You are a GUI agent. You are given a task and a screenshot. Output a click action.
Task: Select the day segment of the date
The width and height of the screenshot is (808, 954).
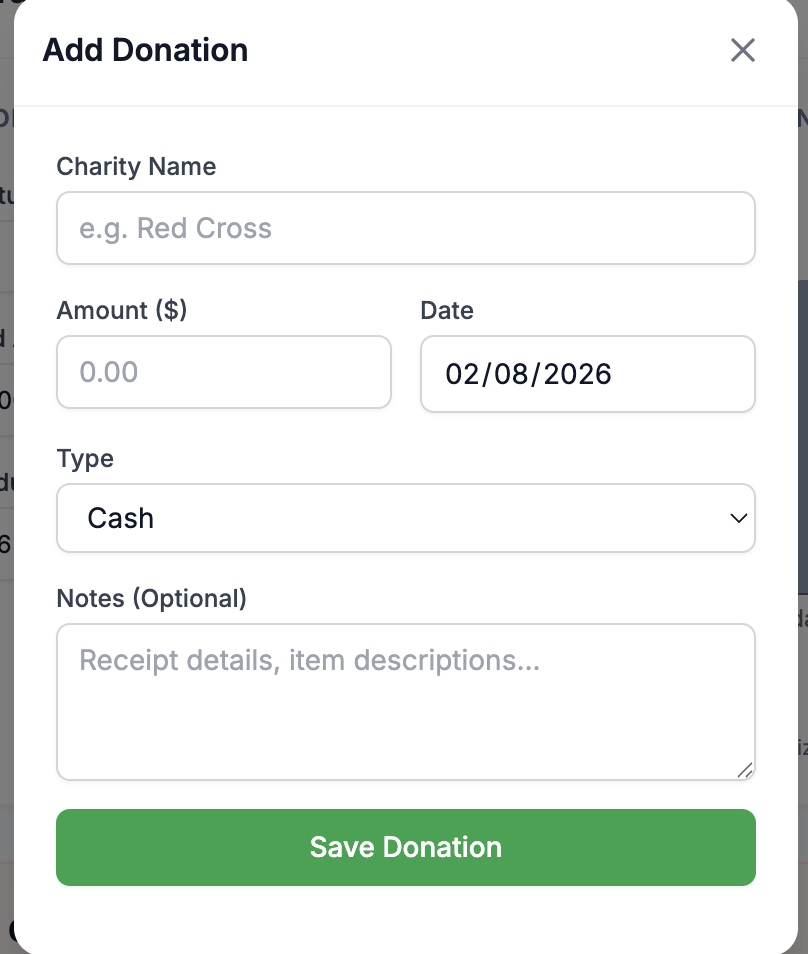coord(510,374)
